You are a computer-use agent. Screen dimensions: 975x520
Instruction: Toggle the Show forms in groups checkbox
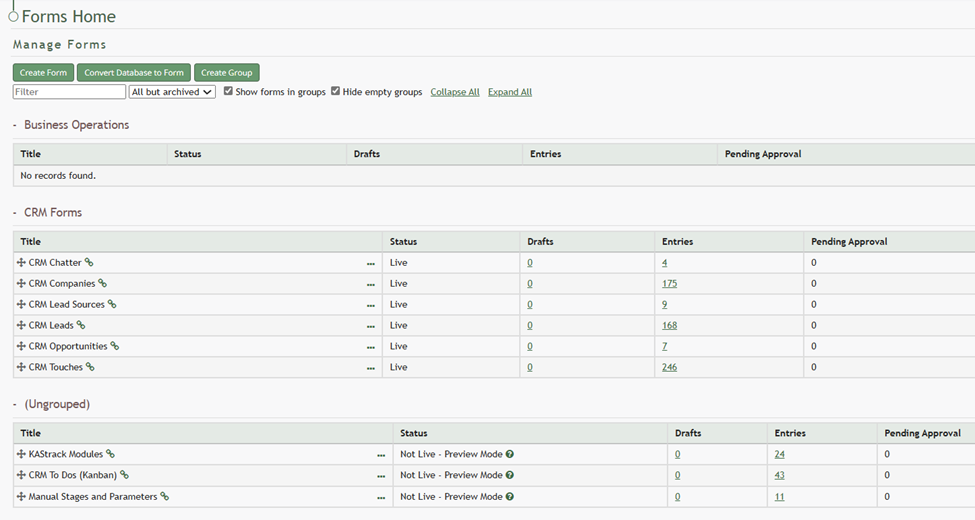click(x=228, y=91)
